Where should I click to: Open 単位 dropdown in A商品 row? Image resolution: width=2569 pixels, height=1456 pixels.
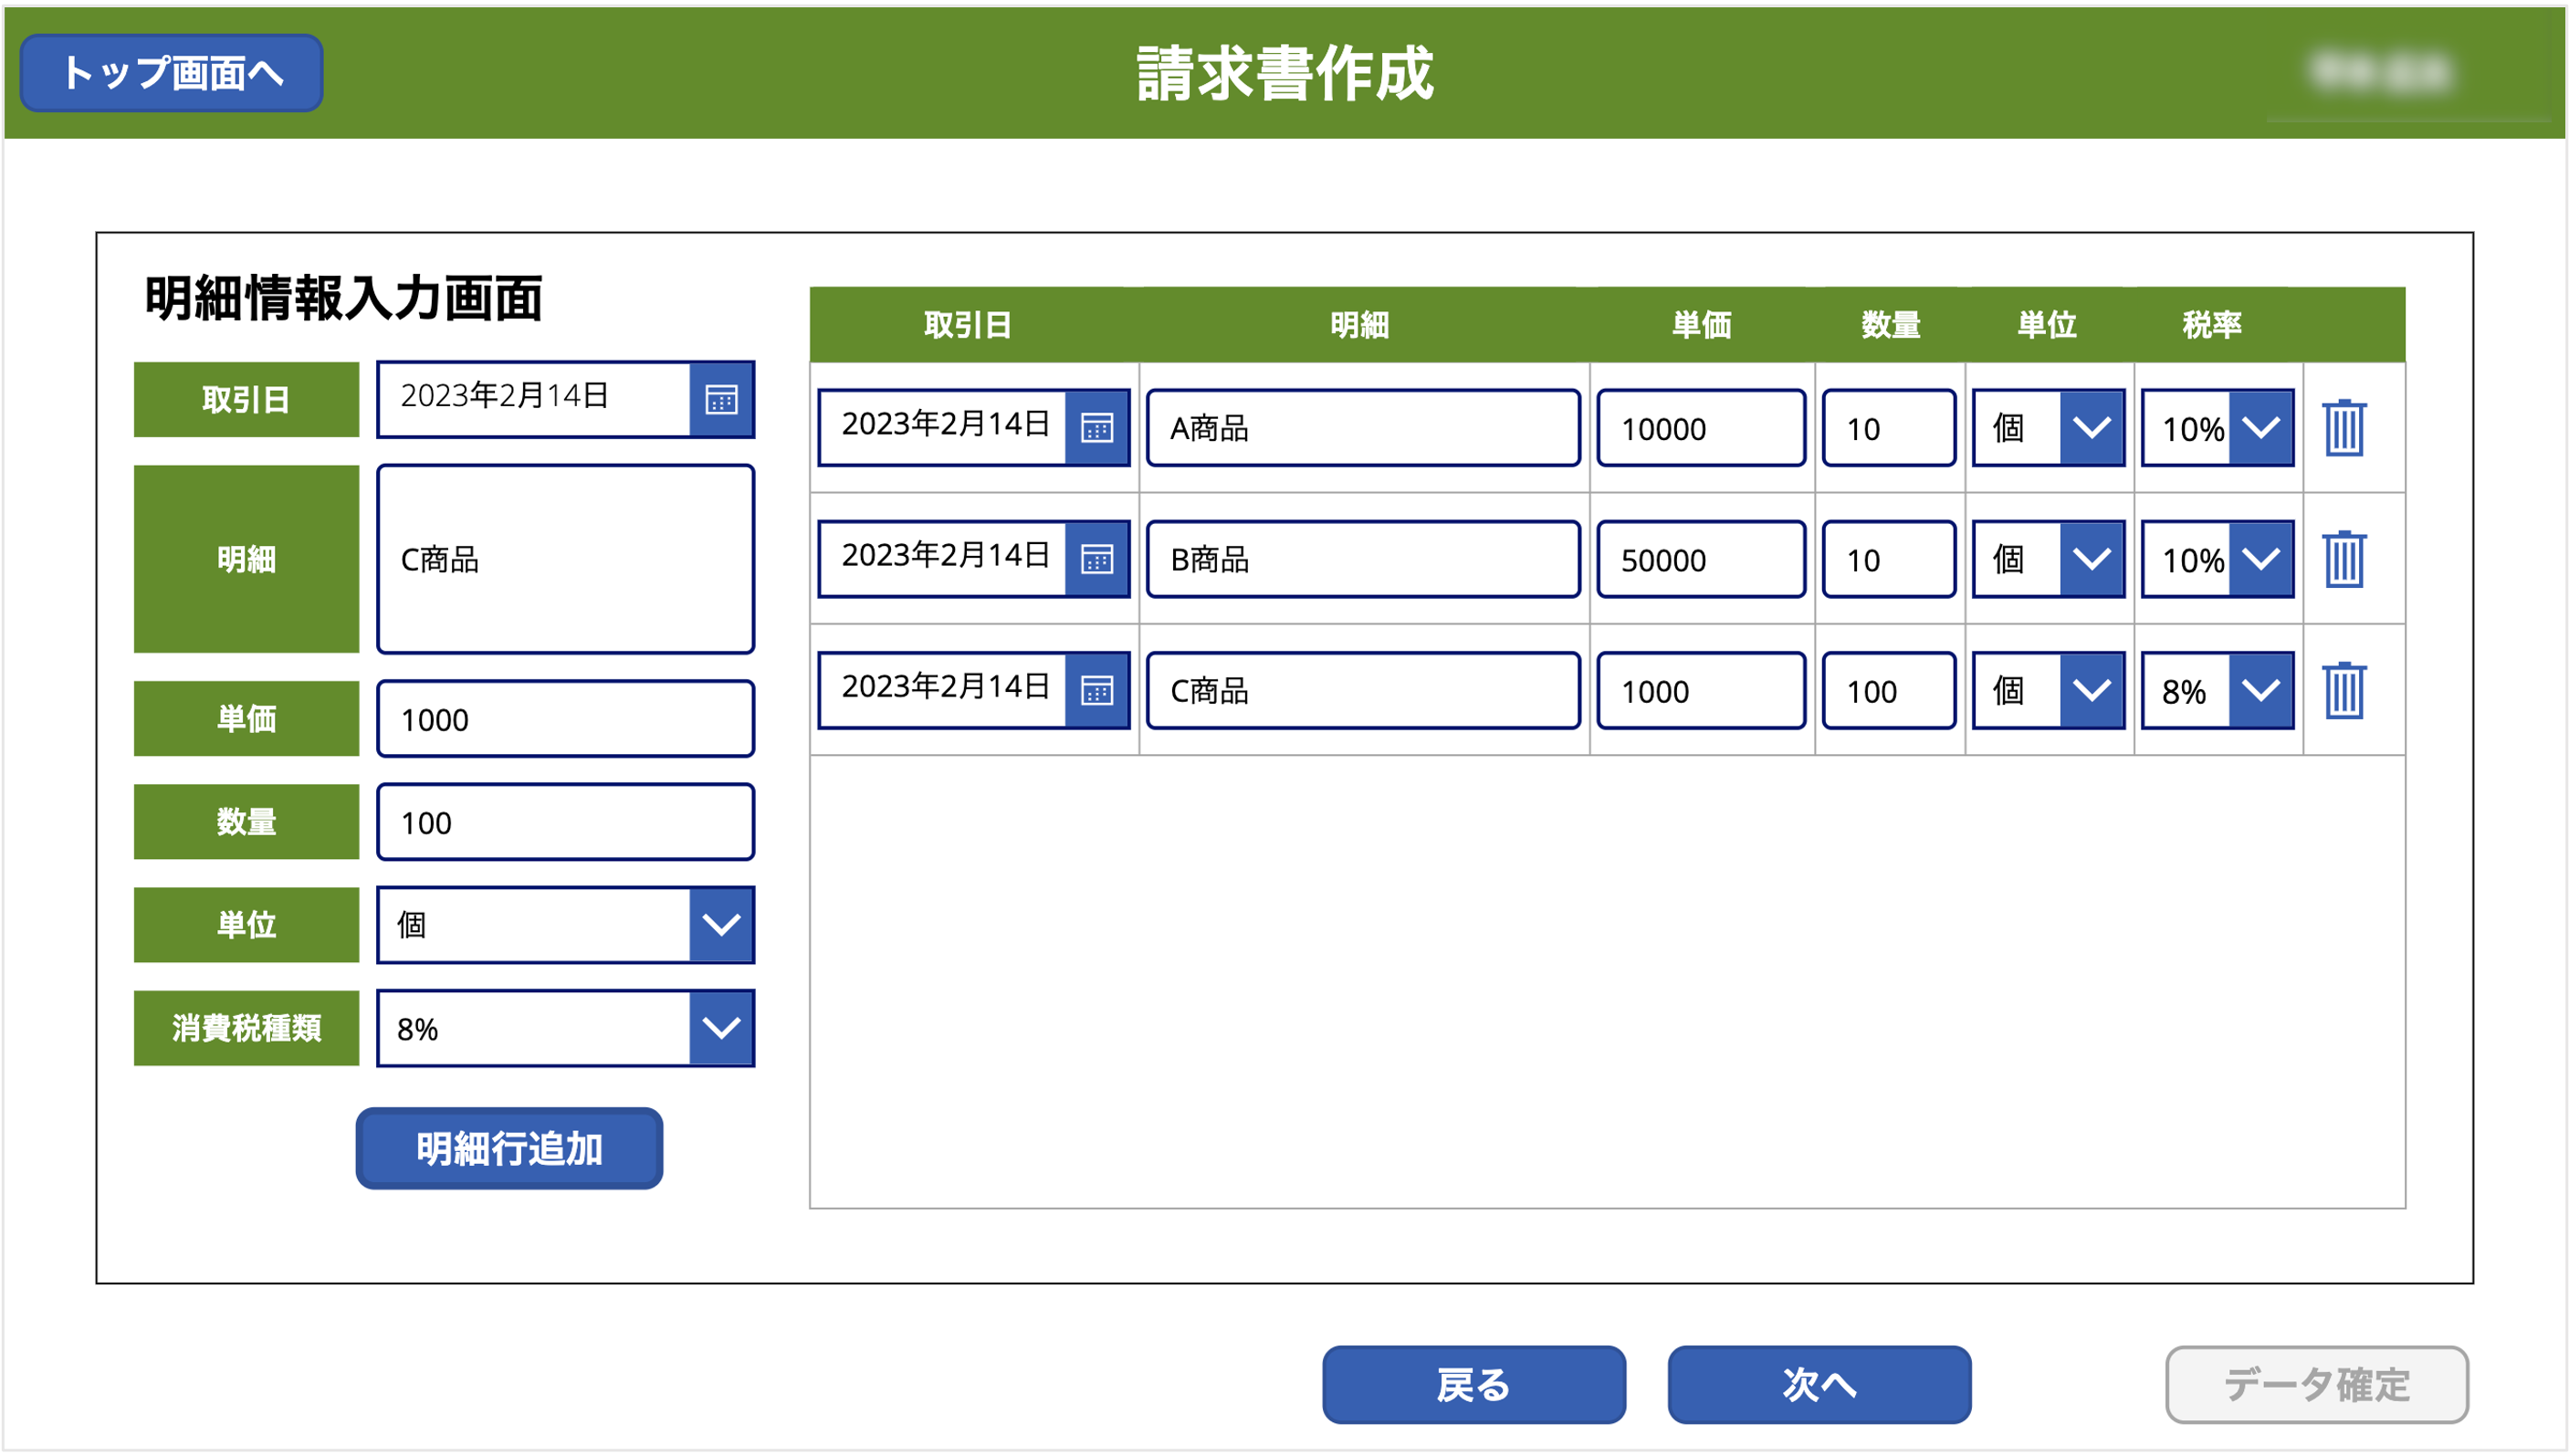click(x=2091, y=428)
